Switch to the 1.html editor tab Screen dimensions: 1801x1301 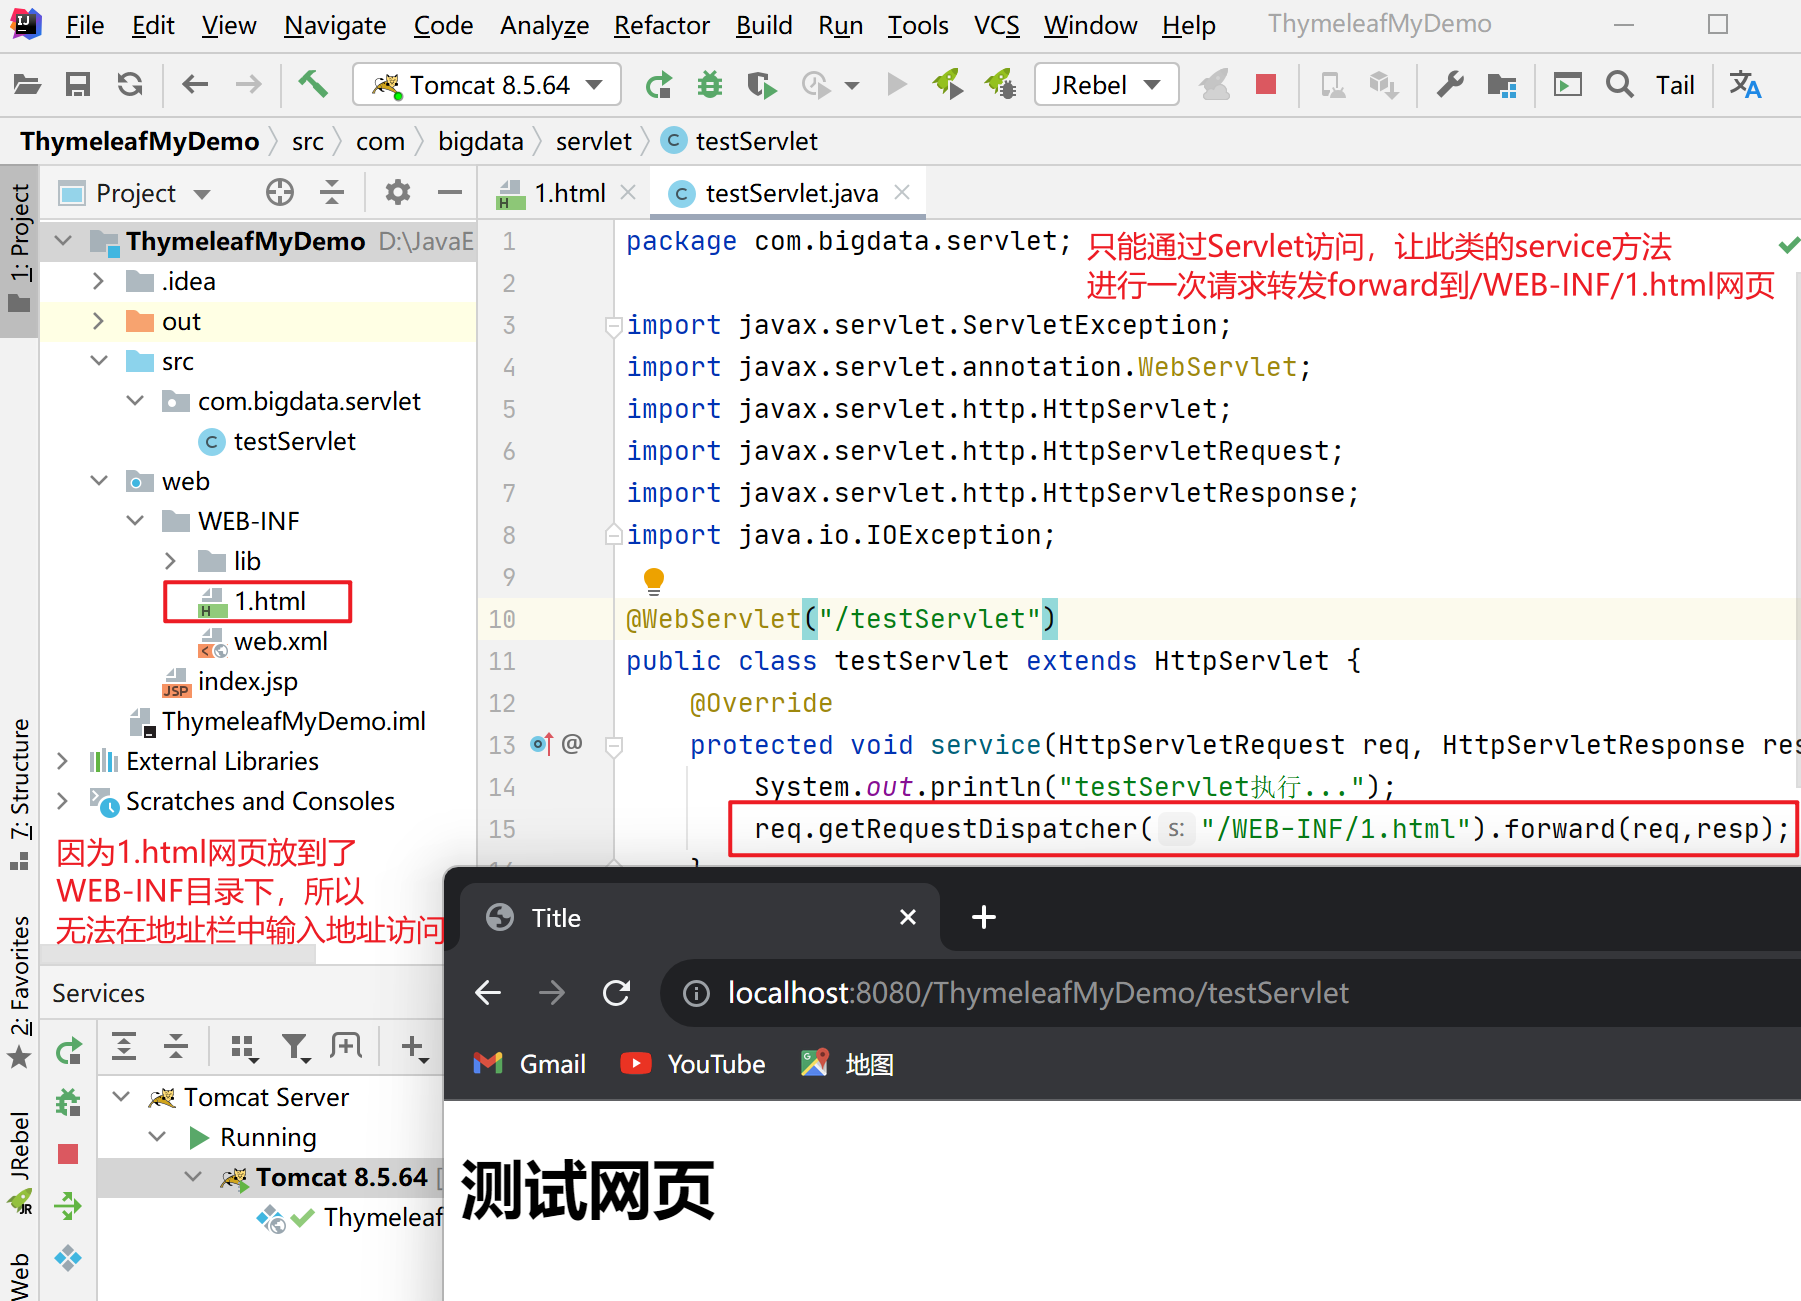[567, 192]
